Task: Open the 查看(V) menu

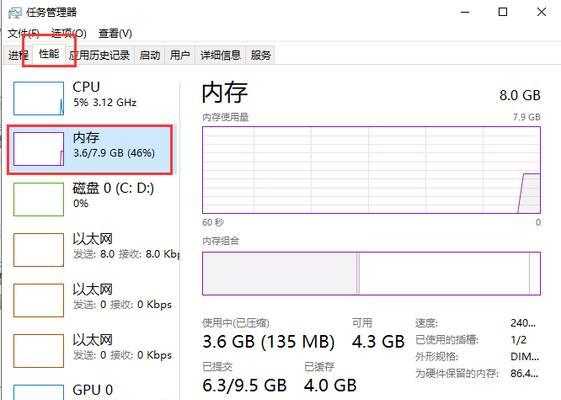Action: click(115, 34)
